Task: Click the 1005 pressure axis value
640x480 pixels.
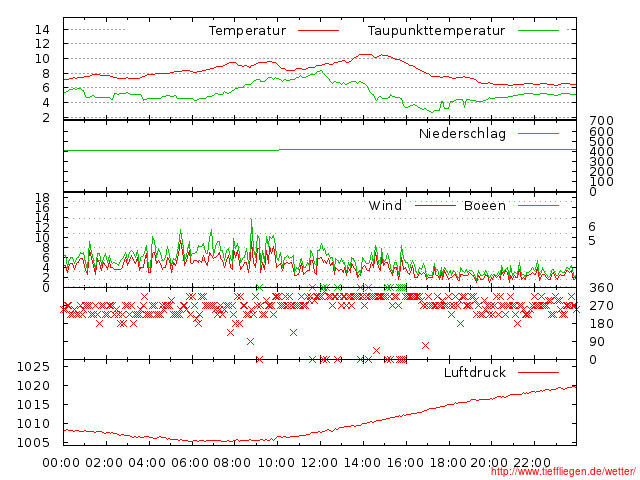Action: click(x=33, y=442)
